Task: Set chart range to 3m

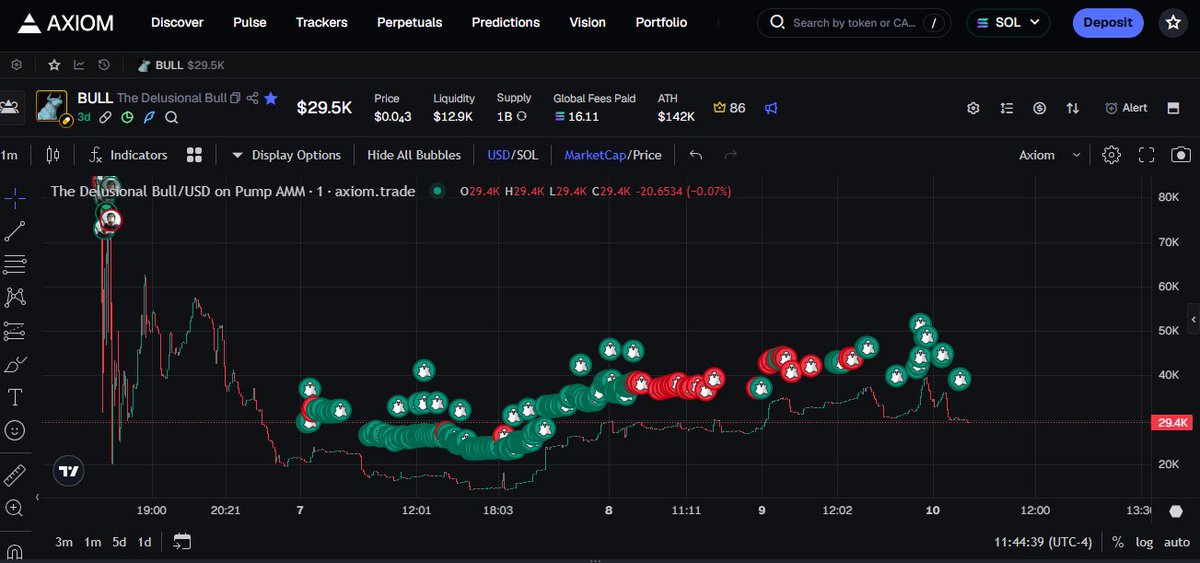Action: (x=64, y=542)
